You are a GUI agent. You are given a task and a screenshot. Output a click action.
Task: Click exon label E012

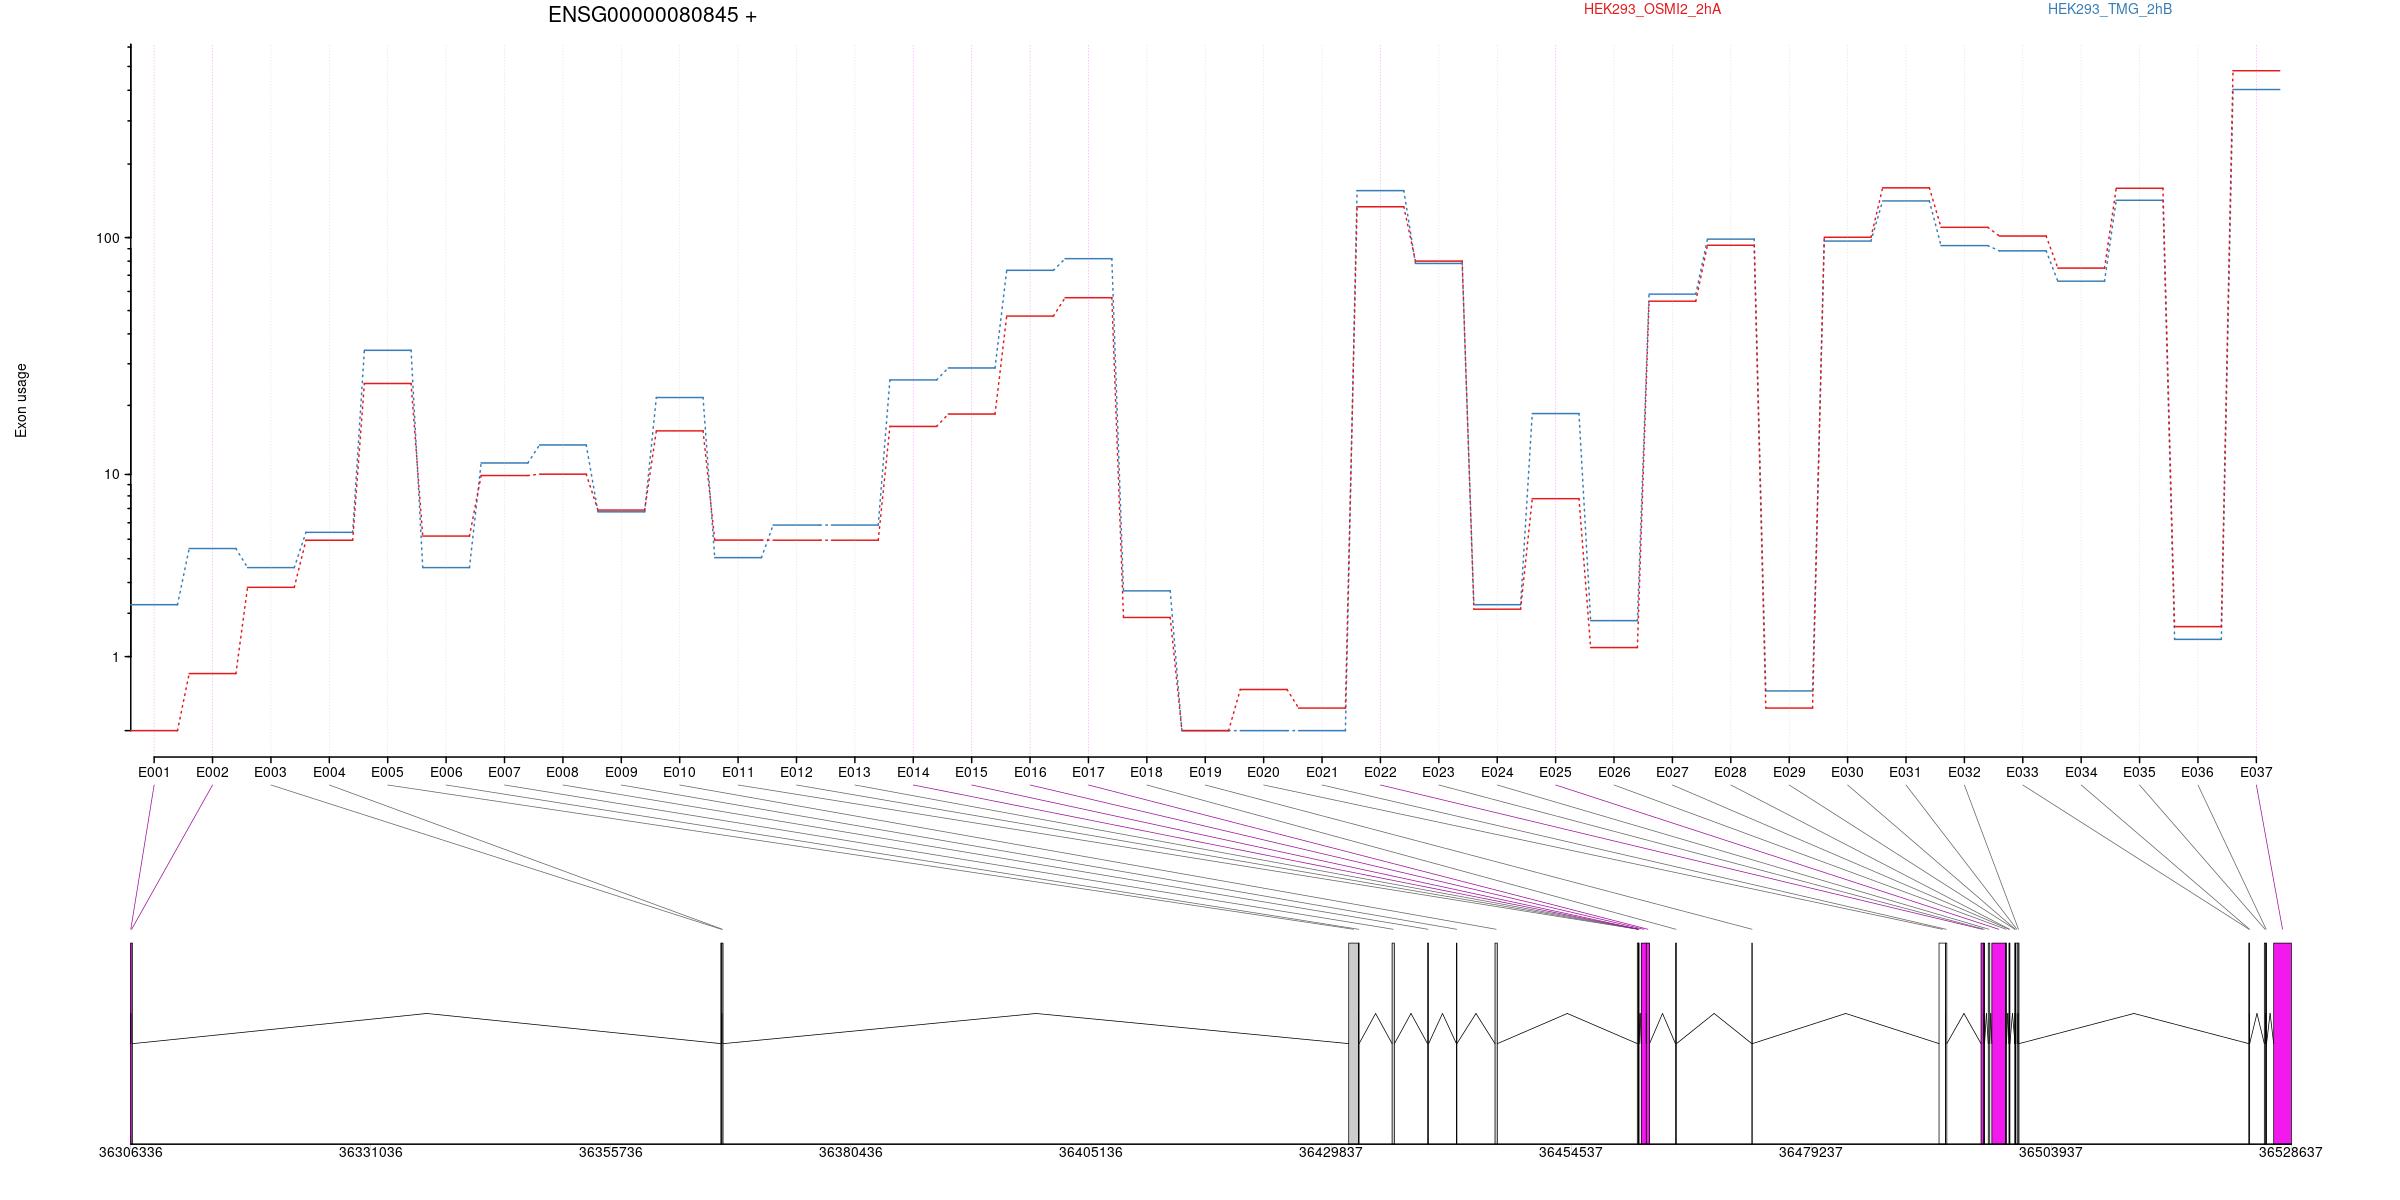796,772
